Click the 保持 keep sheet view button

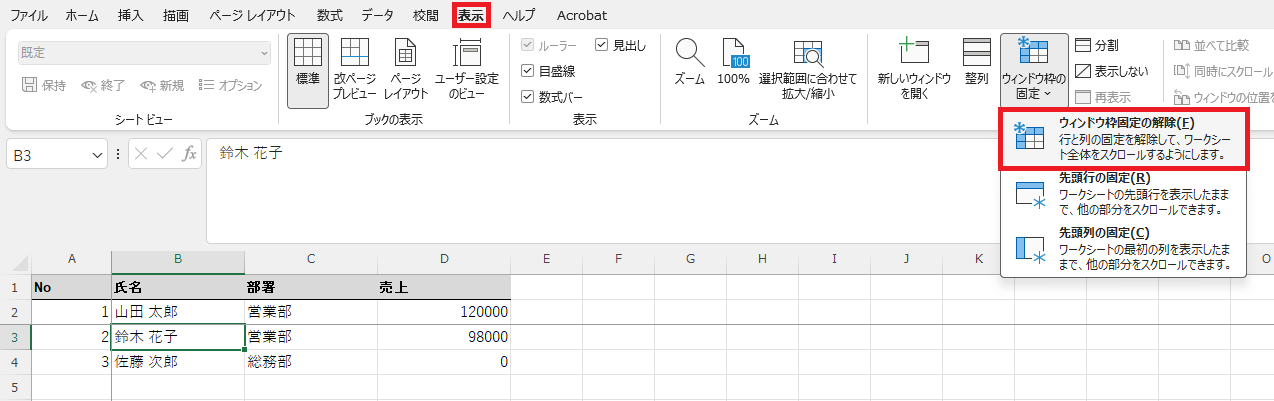43,85
